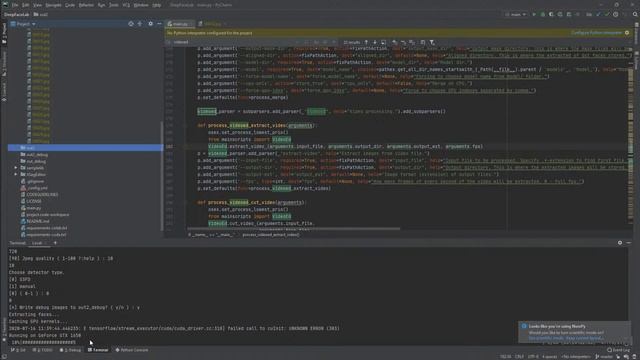Select the highlighted out2 folder
The width and height of the screenshot is (640, 360).
[85, 148]
